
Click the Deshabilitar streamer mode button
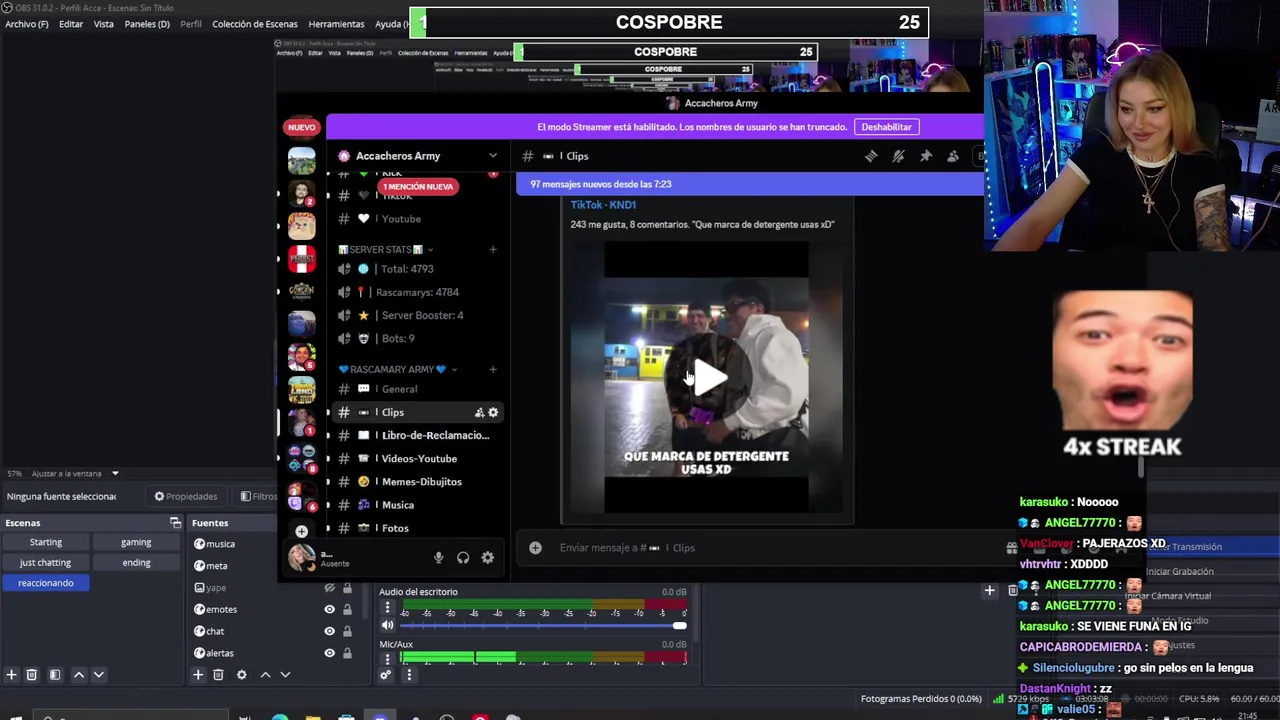point(886,127)
